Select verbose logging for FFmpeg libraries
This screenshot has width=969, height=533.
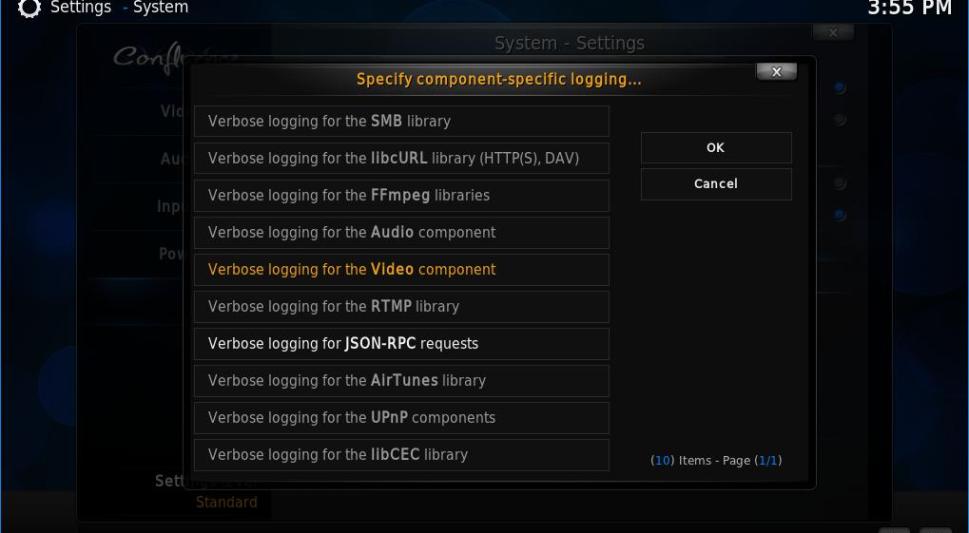tap(401, 195)
